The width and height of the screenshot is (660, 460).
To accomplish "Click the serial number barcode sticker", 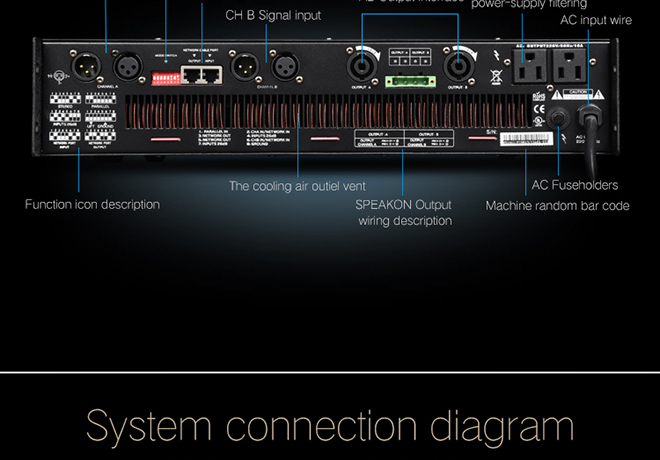I will point(527,139).
